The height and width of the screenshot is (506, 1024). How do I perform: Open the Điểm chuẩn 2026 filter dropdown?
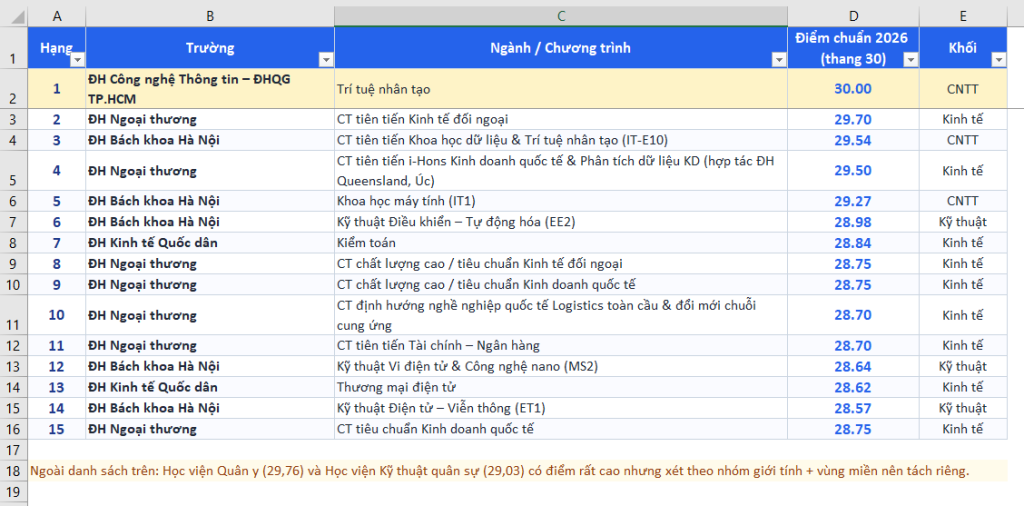(911, 60)
